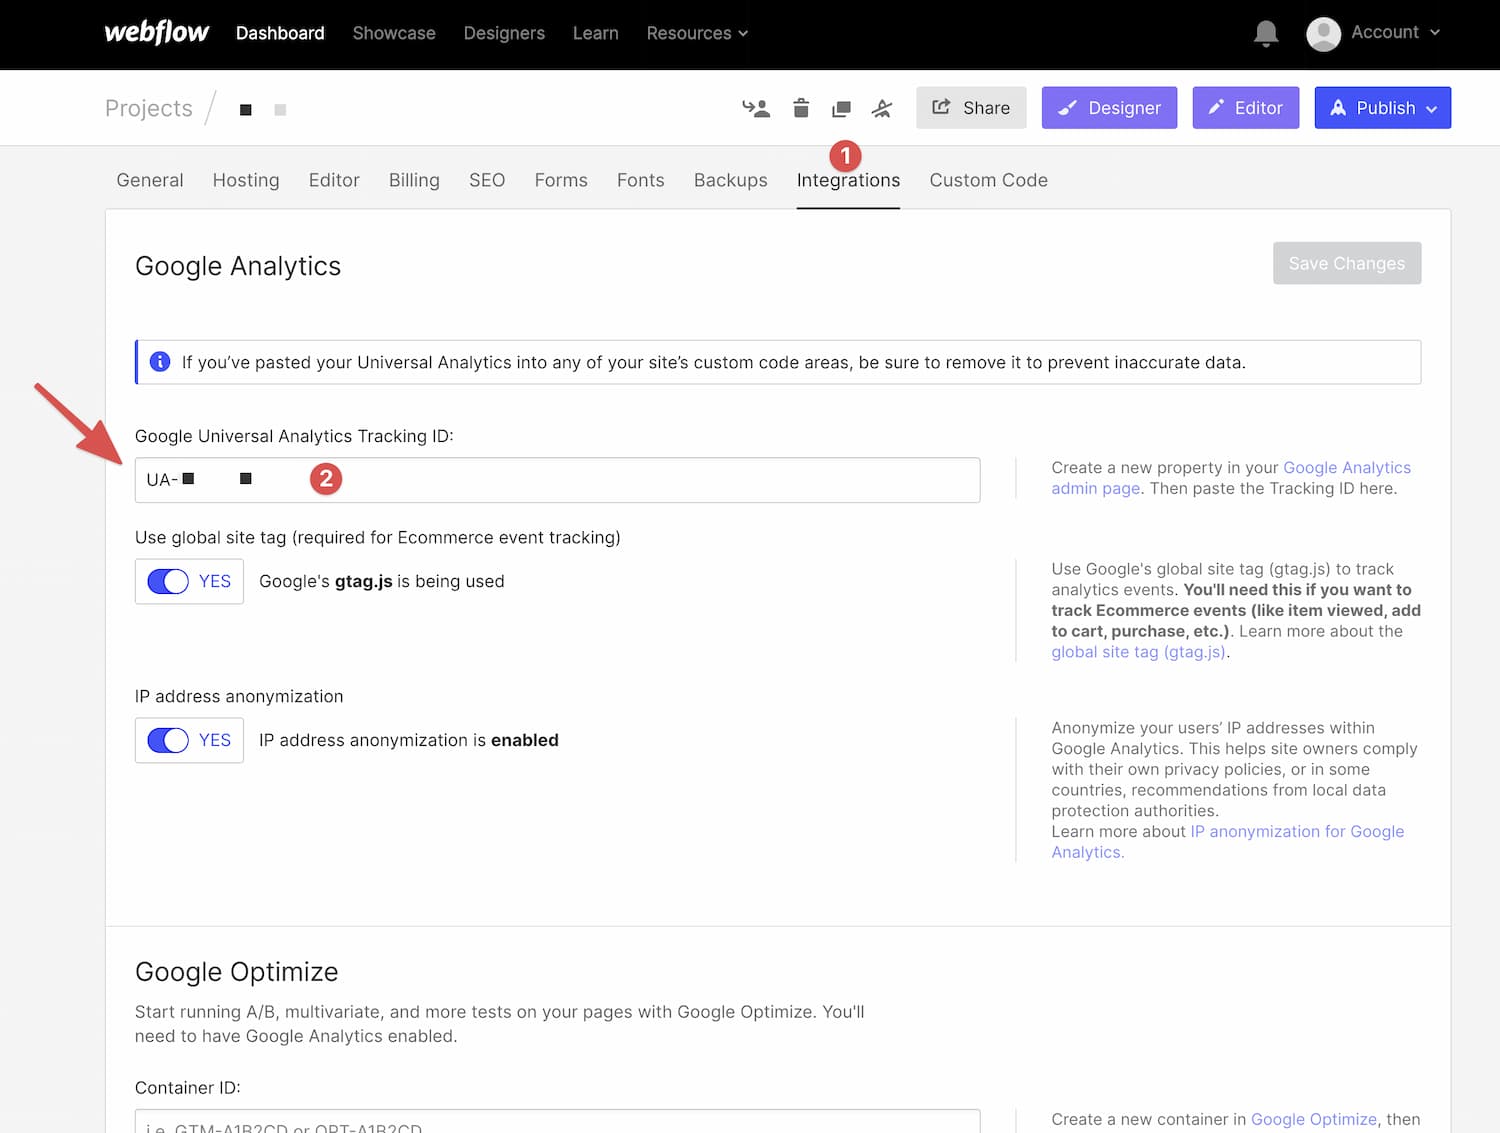Click the info icon in the notice
Image resolution: width=1500 pixels, height=1133 pixels.
[x=160, y=362]
